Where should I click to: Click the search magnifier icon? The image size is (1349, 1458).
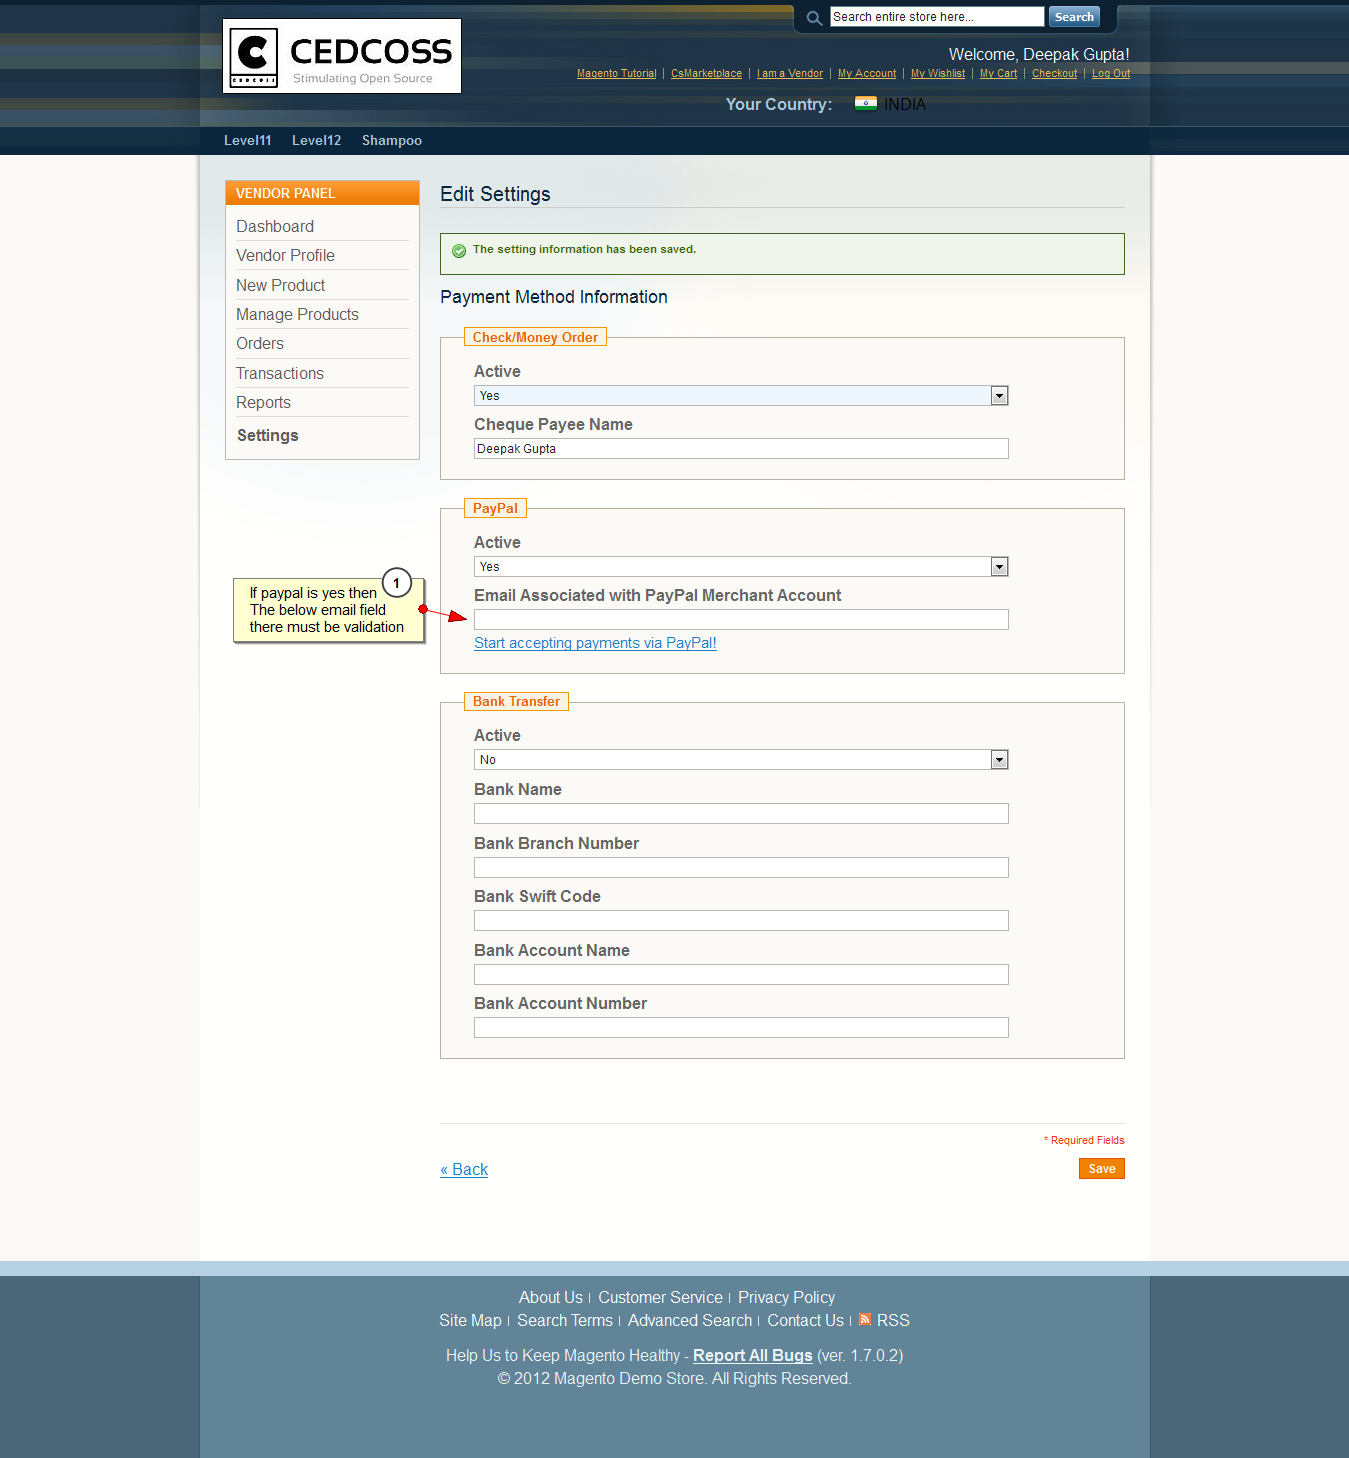[814, 18]
